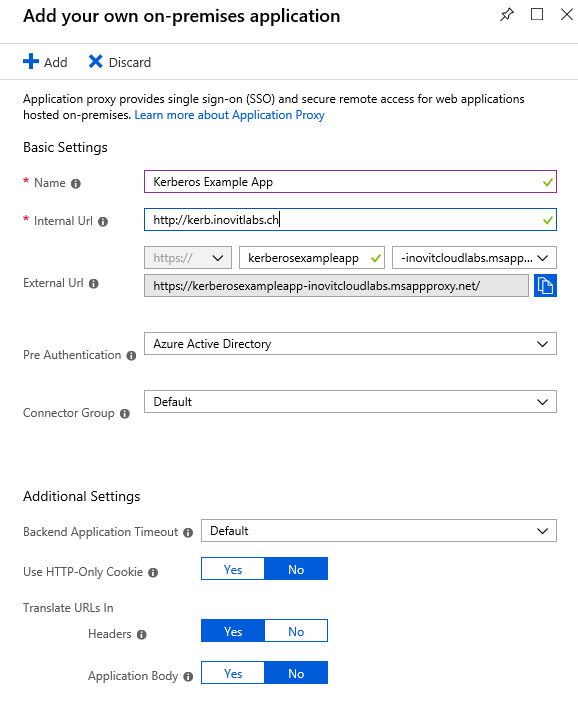
Task: Set Application Body translation to Yes
Action: point(233,673)
